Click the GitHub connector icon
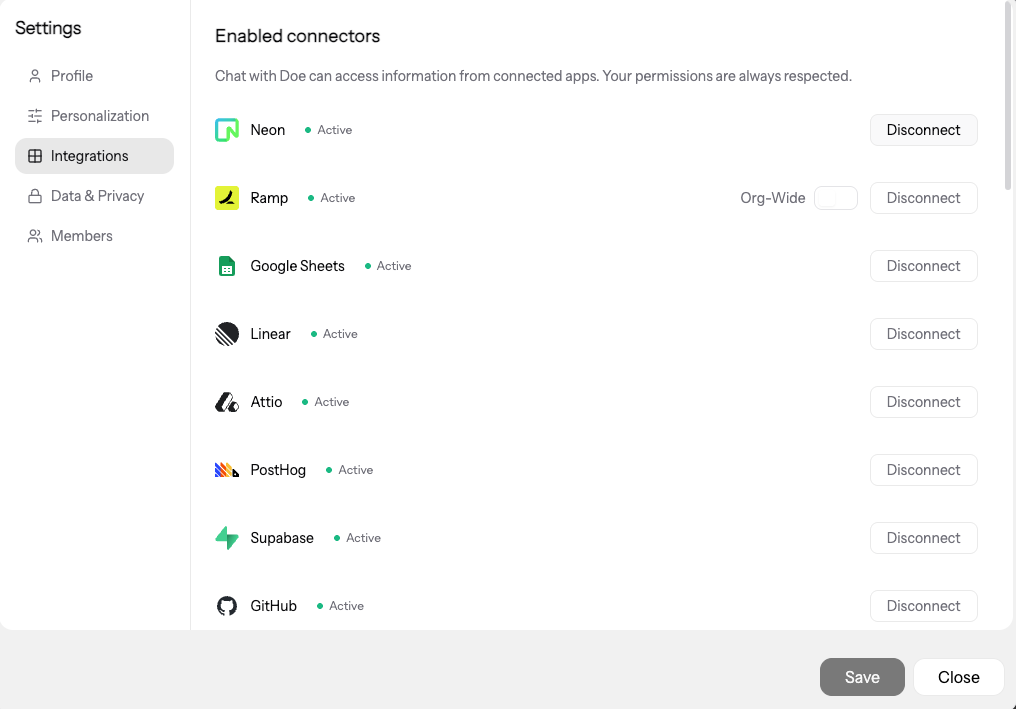This screenshot has width=1016, height=709. tap(226, 605)
